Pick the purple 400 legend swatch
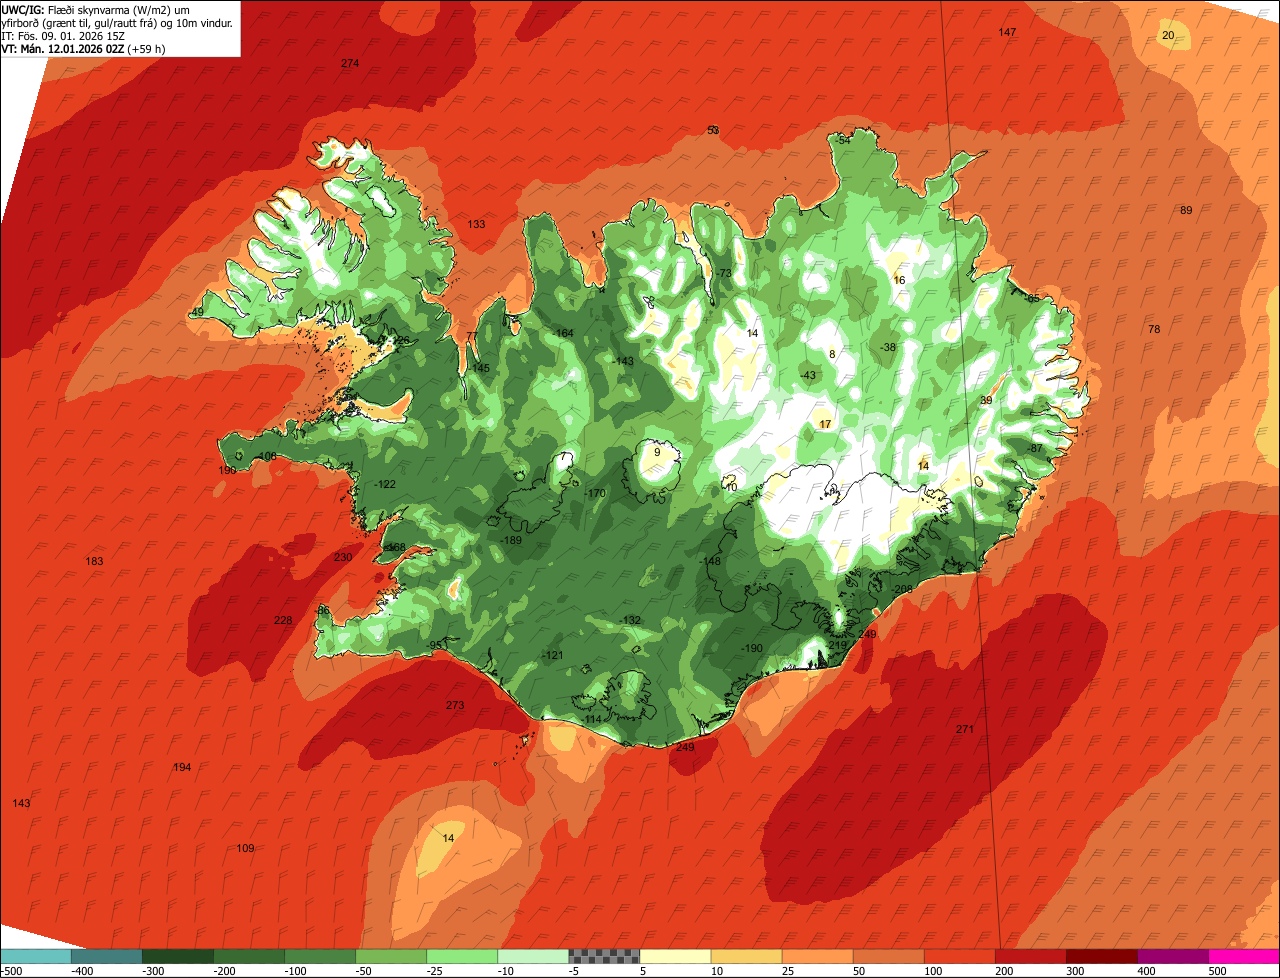Image resolution: width=1280 pixels, height=978 pixels. click(1172, 956)
